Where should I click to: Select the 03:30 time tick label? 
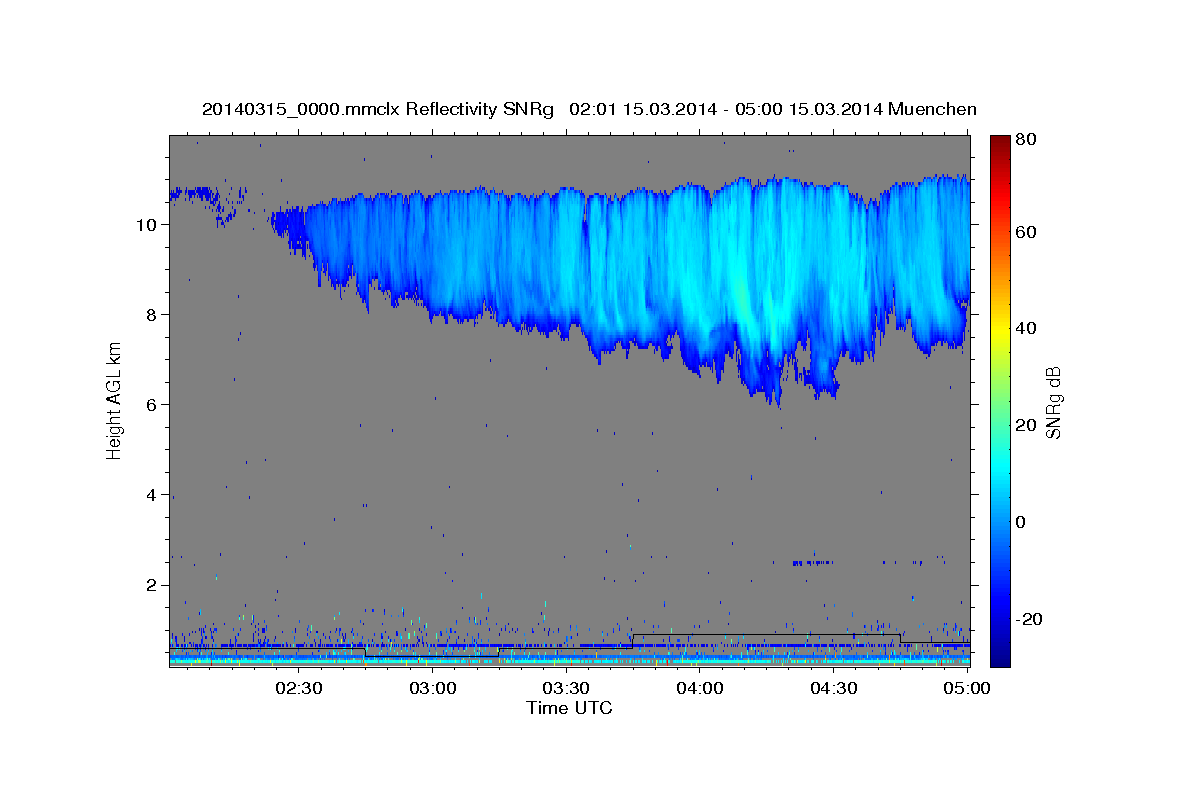[565, 688]
